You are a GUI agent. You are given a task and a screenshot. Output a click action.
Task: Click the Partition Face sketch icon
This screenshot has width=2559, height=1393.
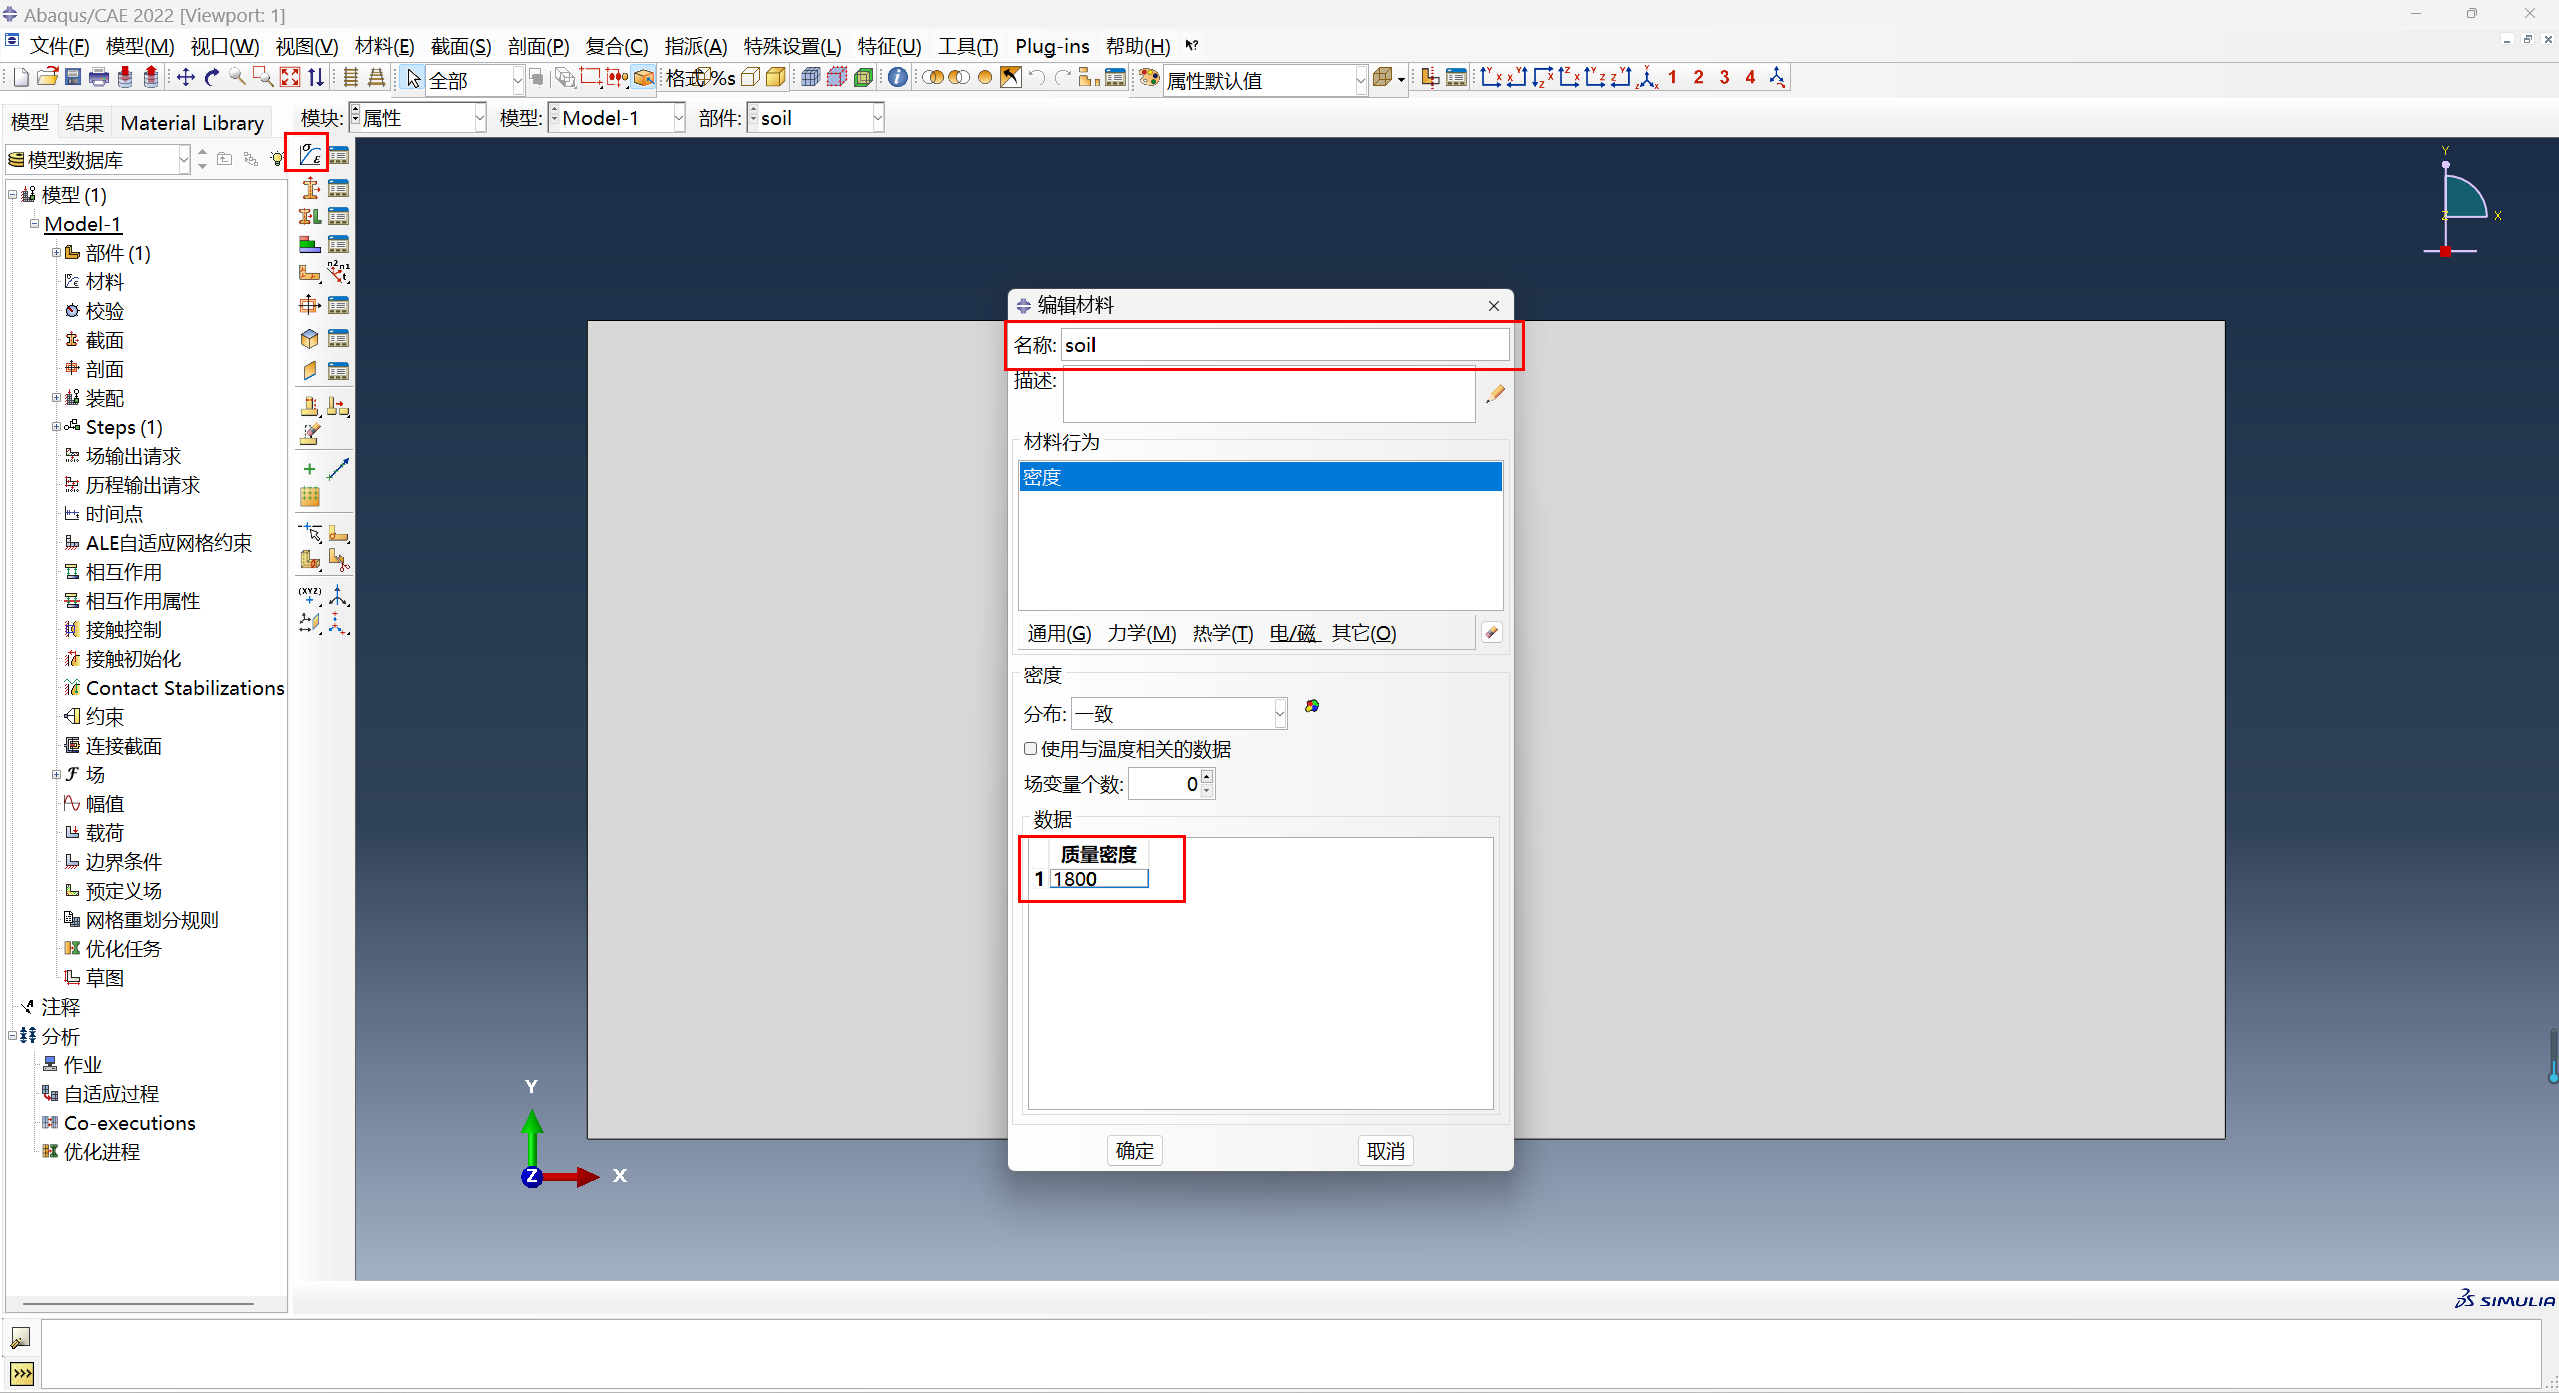339,533
